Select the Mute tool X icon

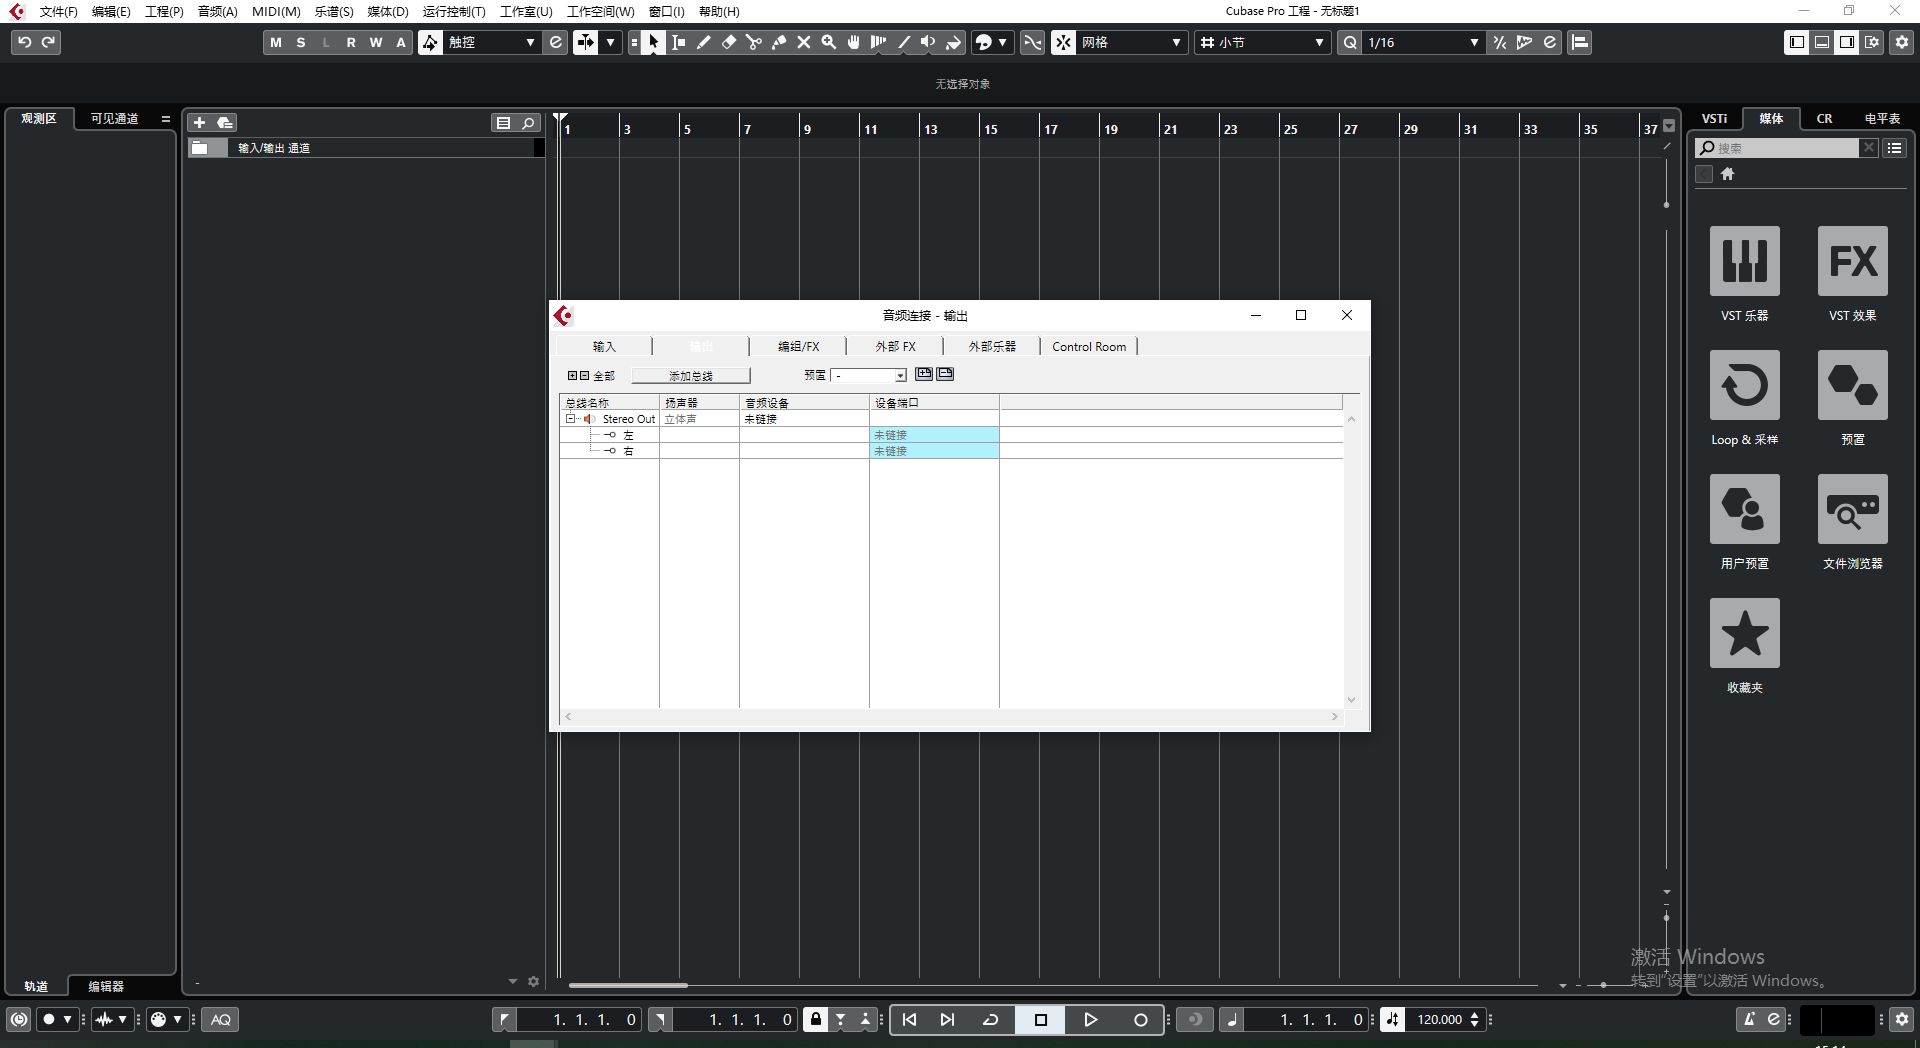803,42
